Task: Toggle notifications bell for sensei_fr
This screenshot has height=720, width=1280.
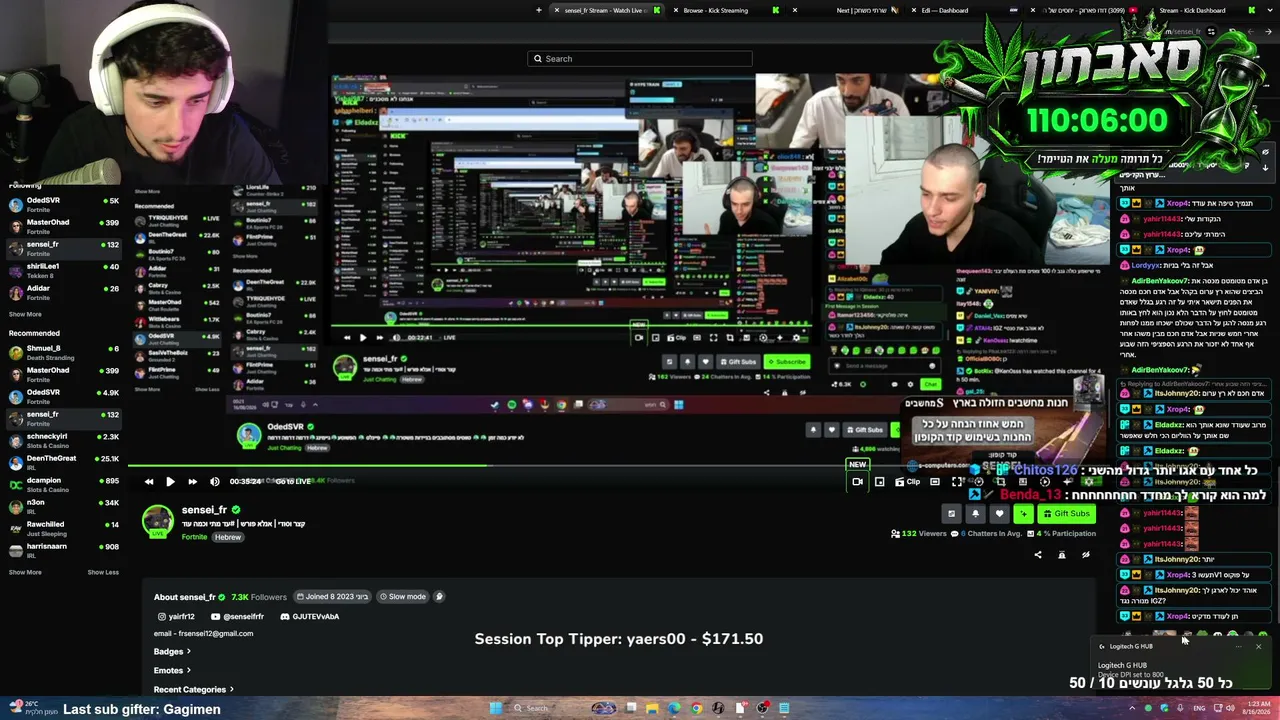Action: 975,514
